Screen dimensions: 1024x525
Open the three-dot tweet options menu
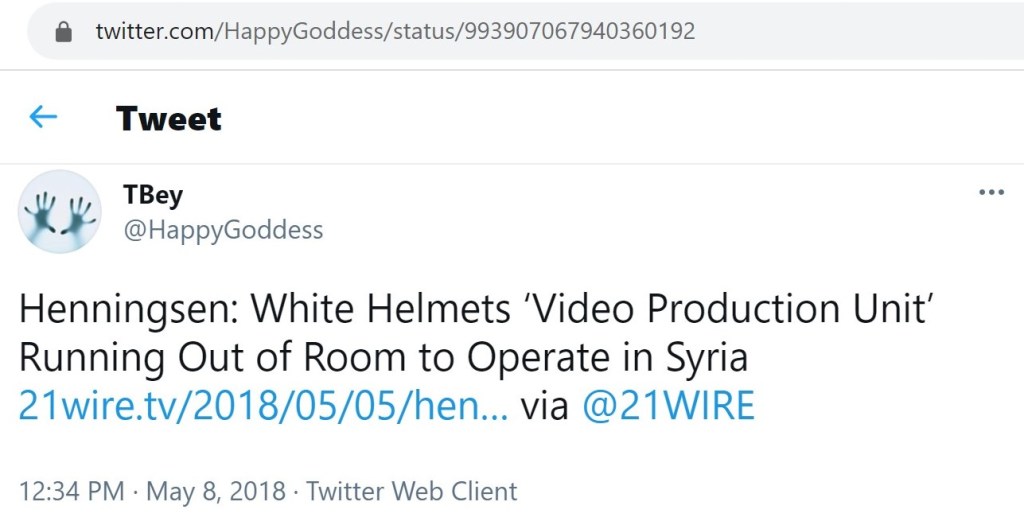990,192
